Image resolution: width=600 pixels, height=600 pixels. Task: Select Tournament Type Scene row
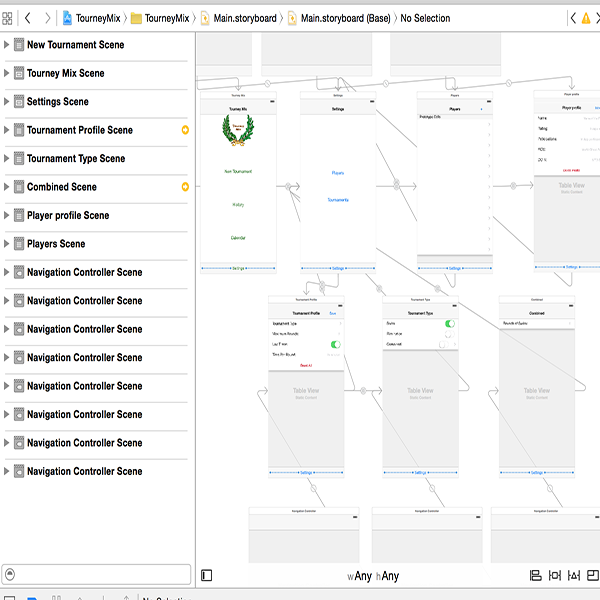(96, 158)
